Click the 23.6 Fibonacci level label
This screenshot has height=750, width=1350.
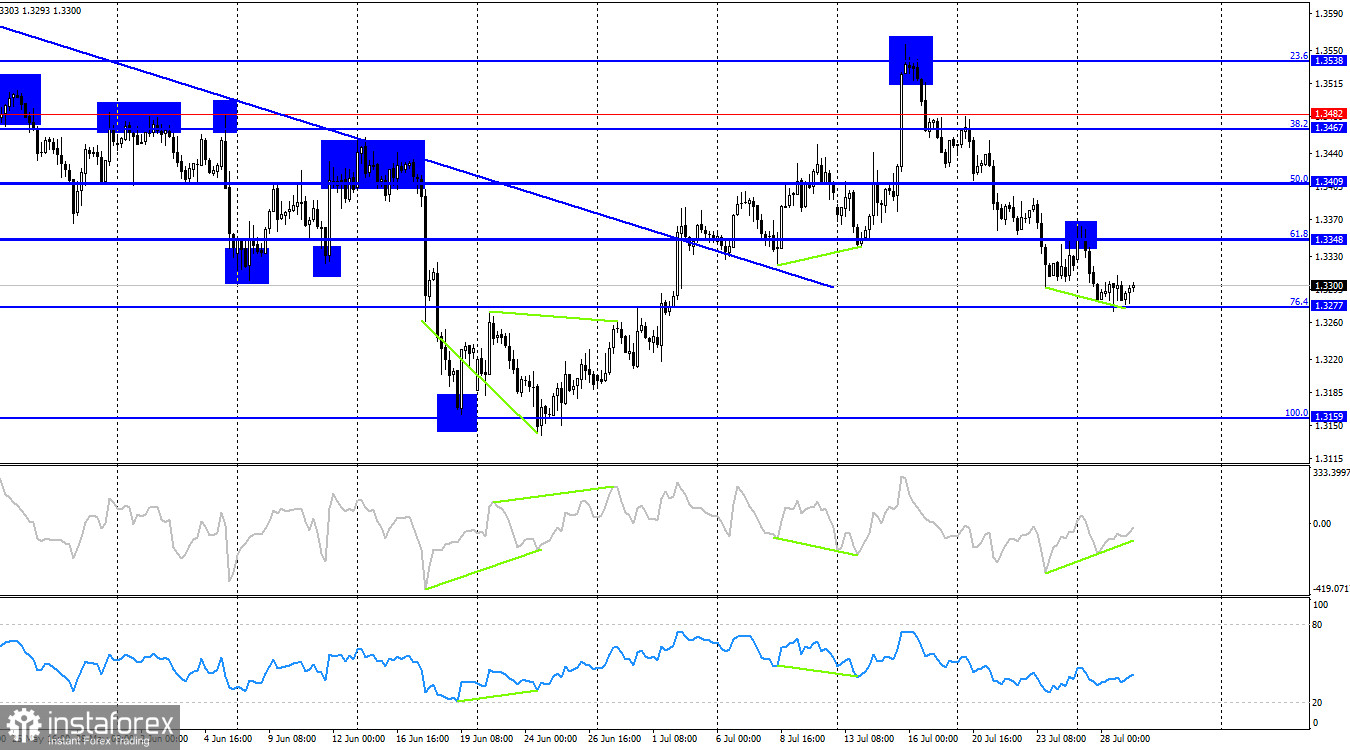(1299, 56)
